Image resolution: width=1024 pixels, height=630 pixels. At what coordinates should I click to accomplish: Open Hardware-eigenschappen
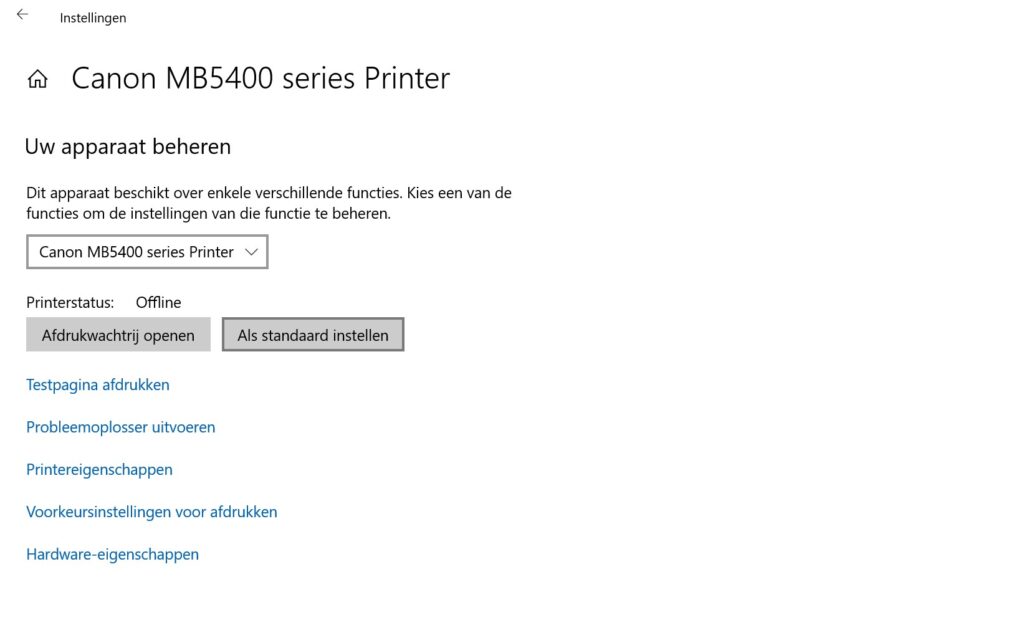tap(112, 554)
